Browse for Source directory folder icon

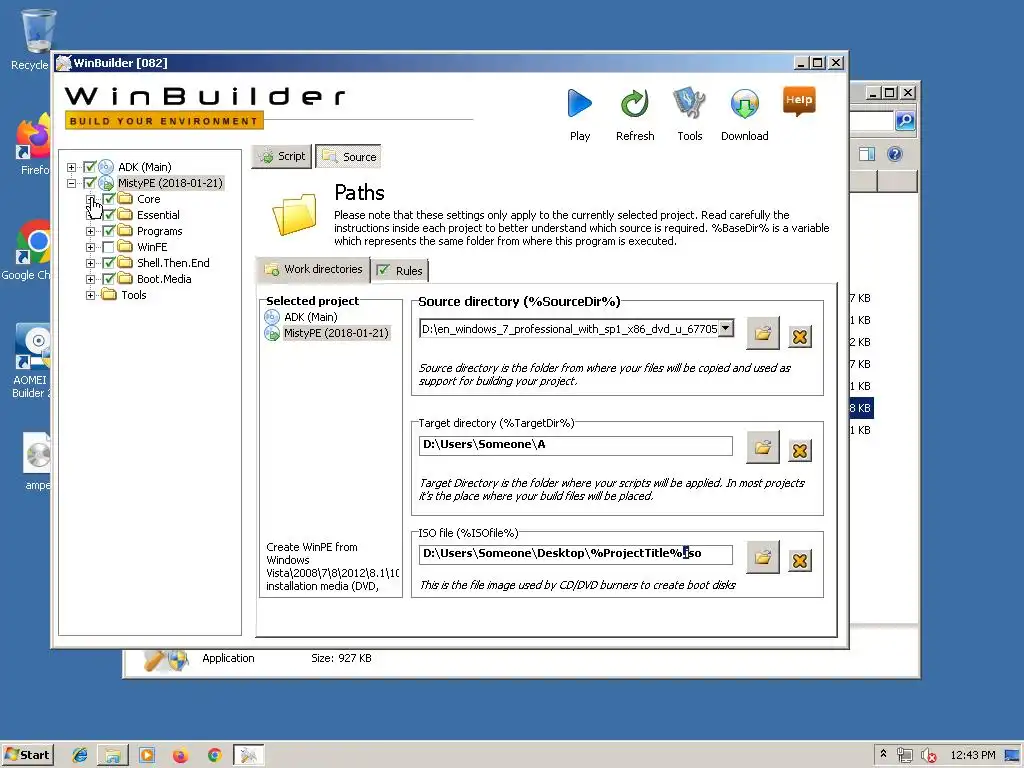coord(763,334)
